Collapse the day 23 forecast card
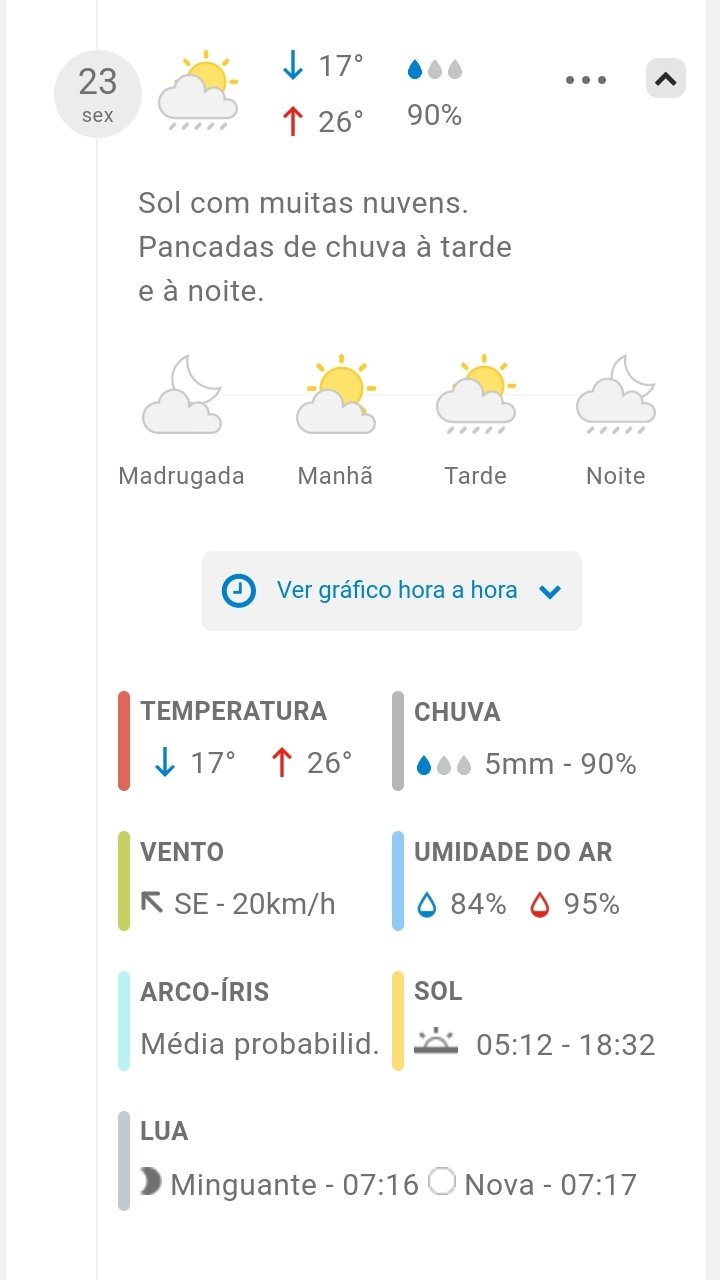 (666, 78)
